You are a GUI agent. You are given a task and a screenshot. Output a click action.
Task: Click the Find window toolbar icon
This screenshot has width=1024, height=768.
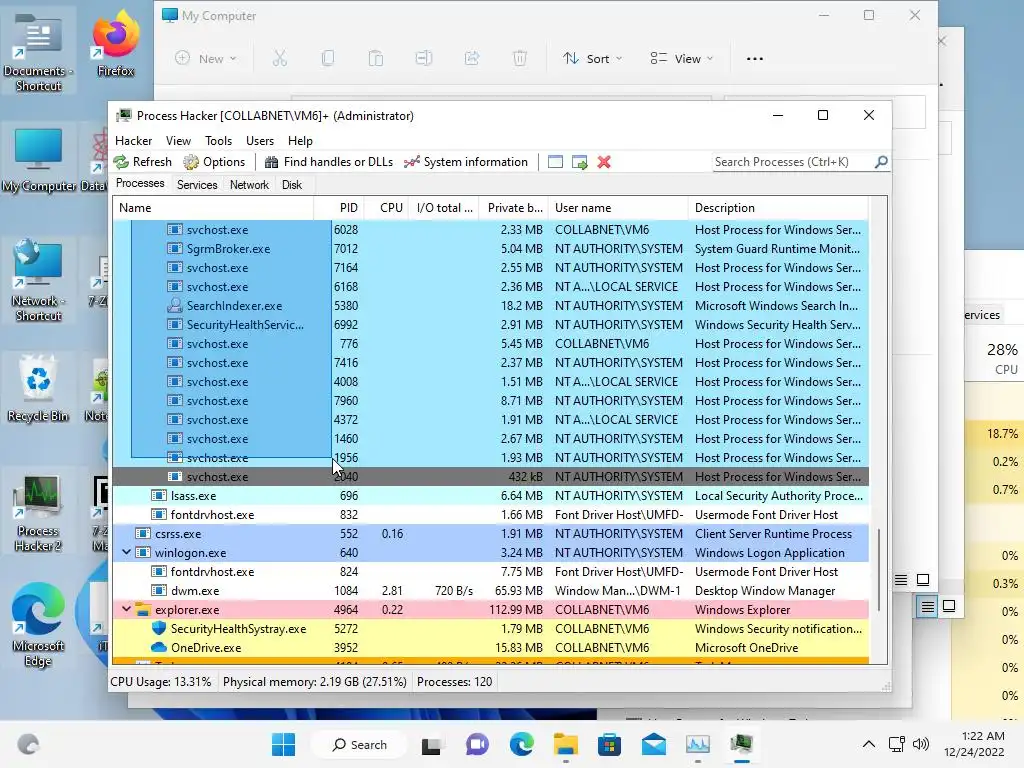pos(555,162)
